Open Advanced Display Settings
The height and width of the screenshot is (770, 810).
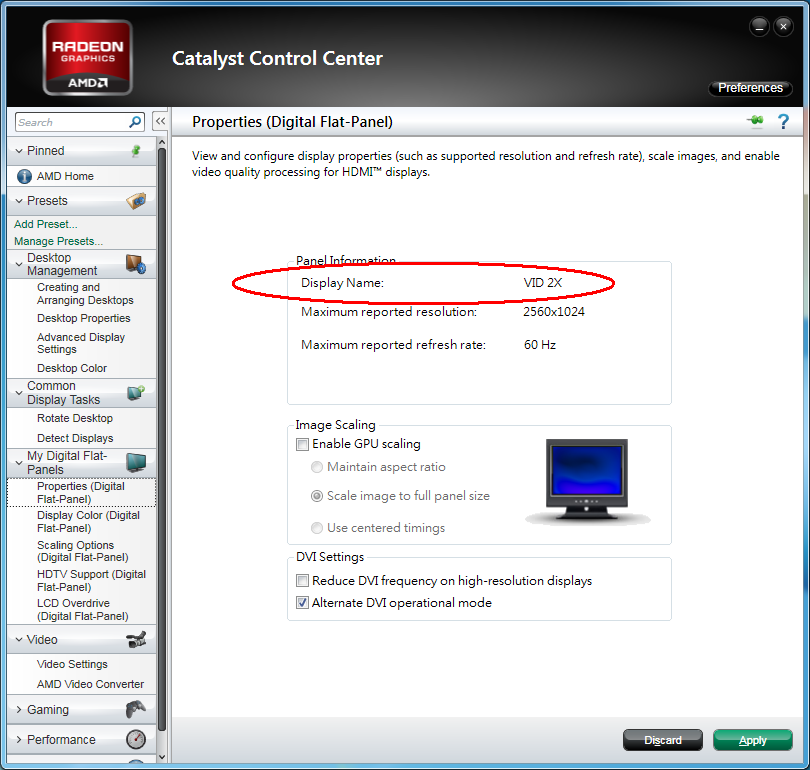click(81, 343)
